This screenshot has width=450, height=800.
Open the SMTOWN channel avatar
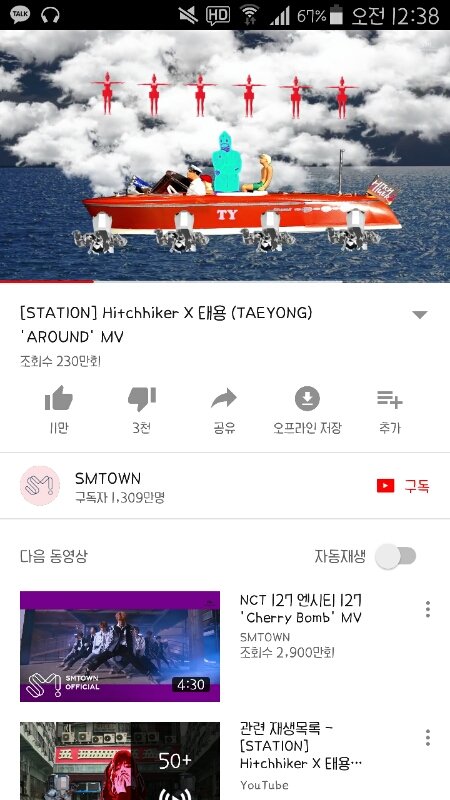(40, 486)
